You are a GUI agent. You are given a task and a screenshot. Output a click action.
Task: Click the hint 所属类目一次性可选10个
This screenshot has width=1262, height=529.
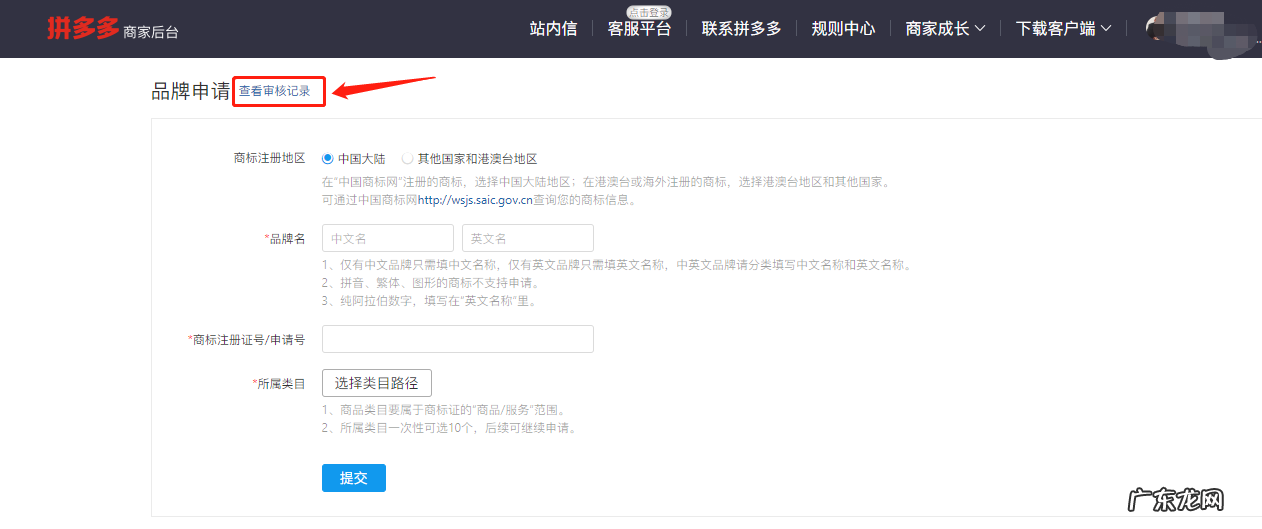point(449,428)
